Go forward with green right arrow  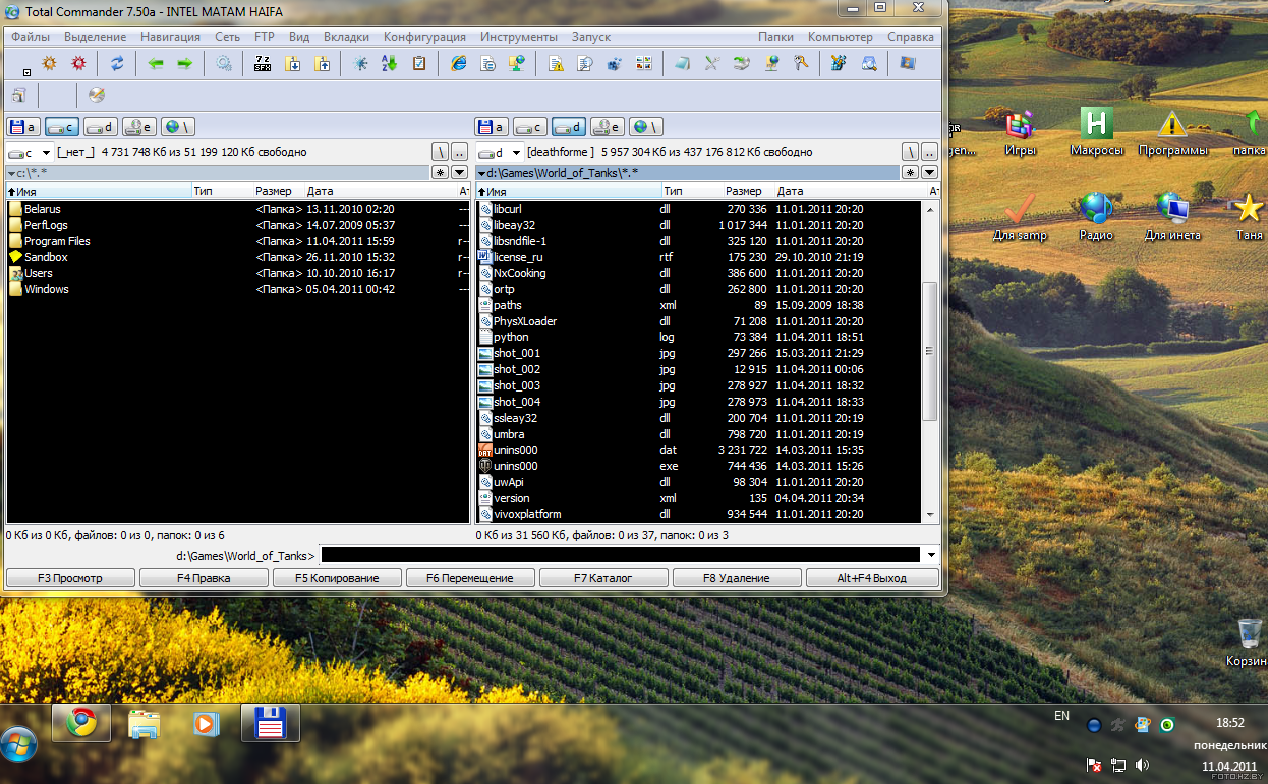[x=184, y=63]
